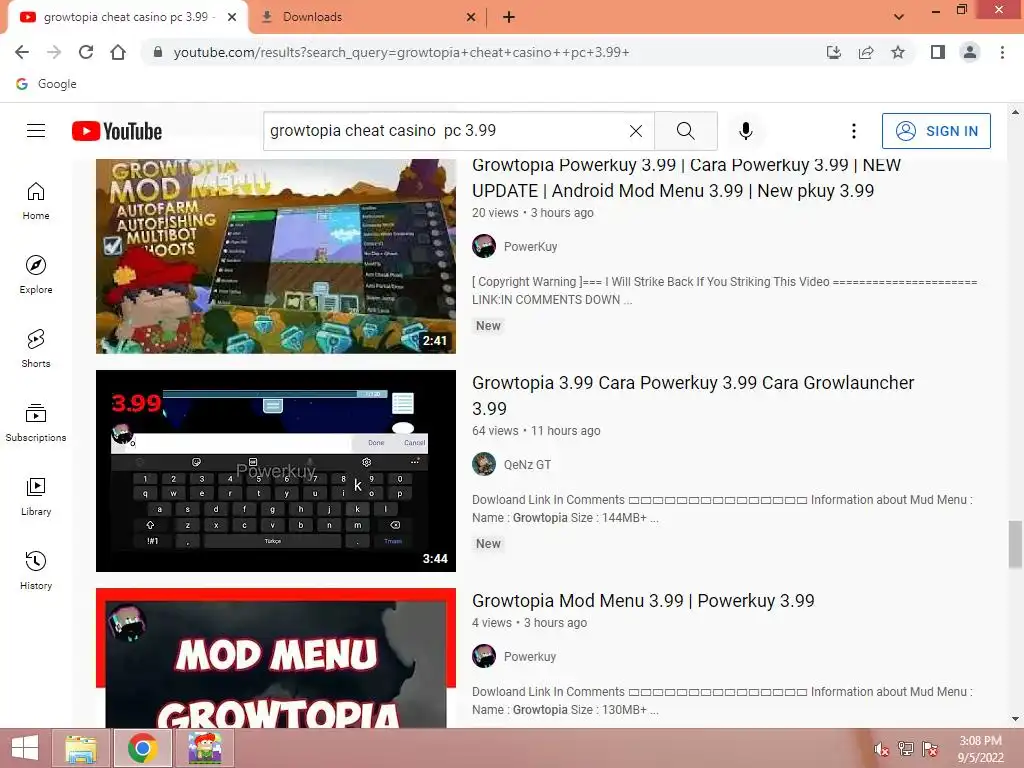Screen dimensions: 1024x768
Task: Open the Windows Start button
Action: pyautogui.click(x=25, y=748)
